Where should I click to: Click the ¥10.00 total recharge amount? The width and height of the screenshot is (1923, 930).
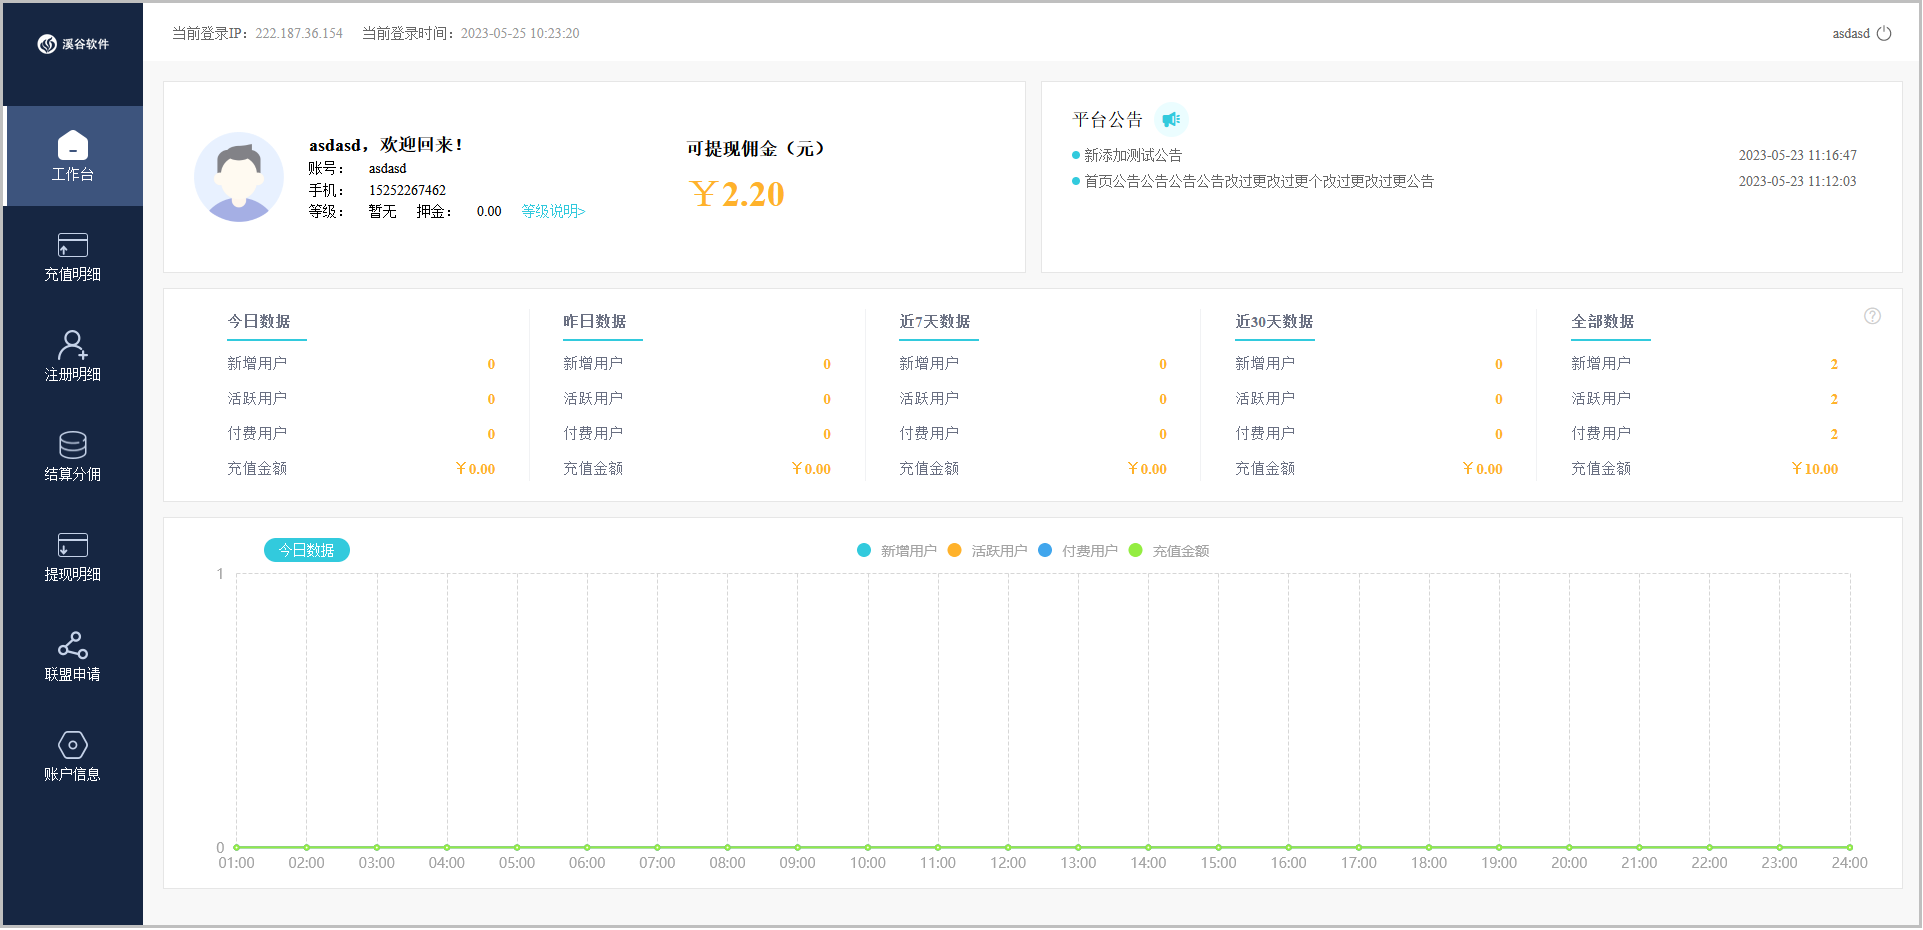click(x=1814, y=469)
